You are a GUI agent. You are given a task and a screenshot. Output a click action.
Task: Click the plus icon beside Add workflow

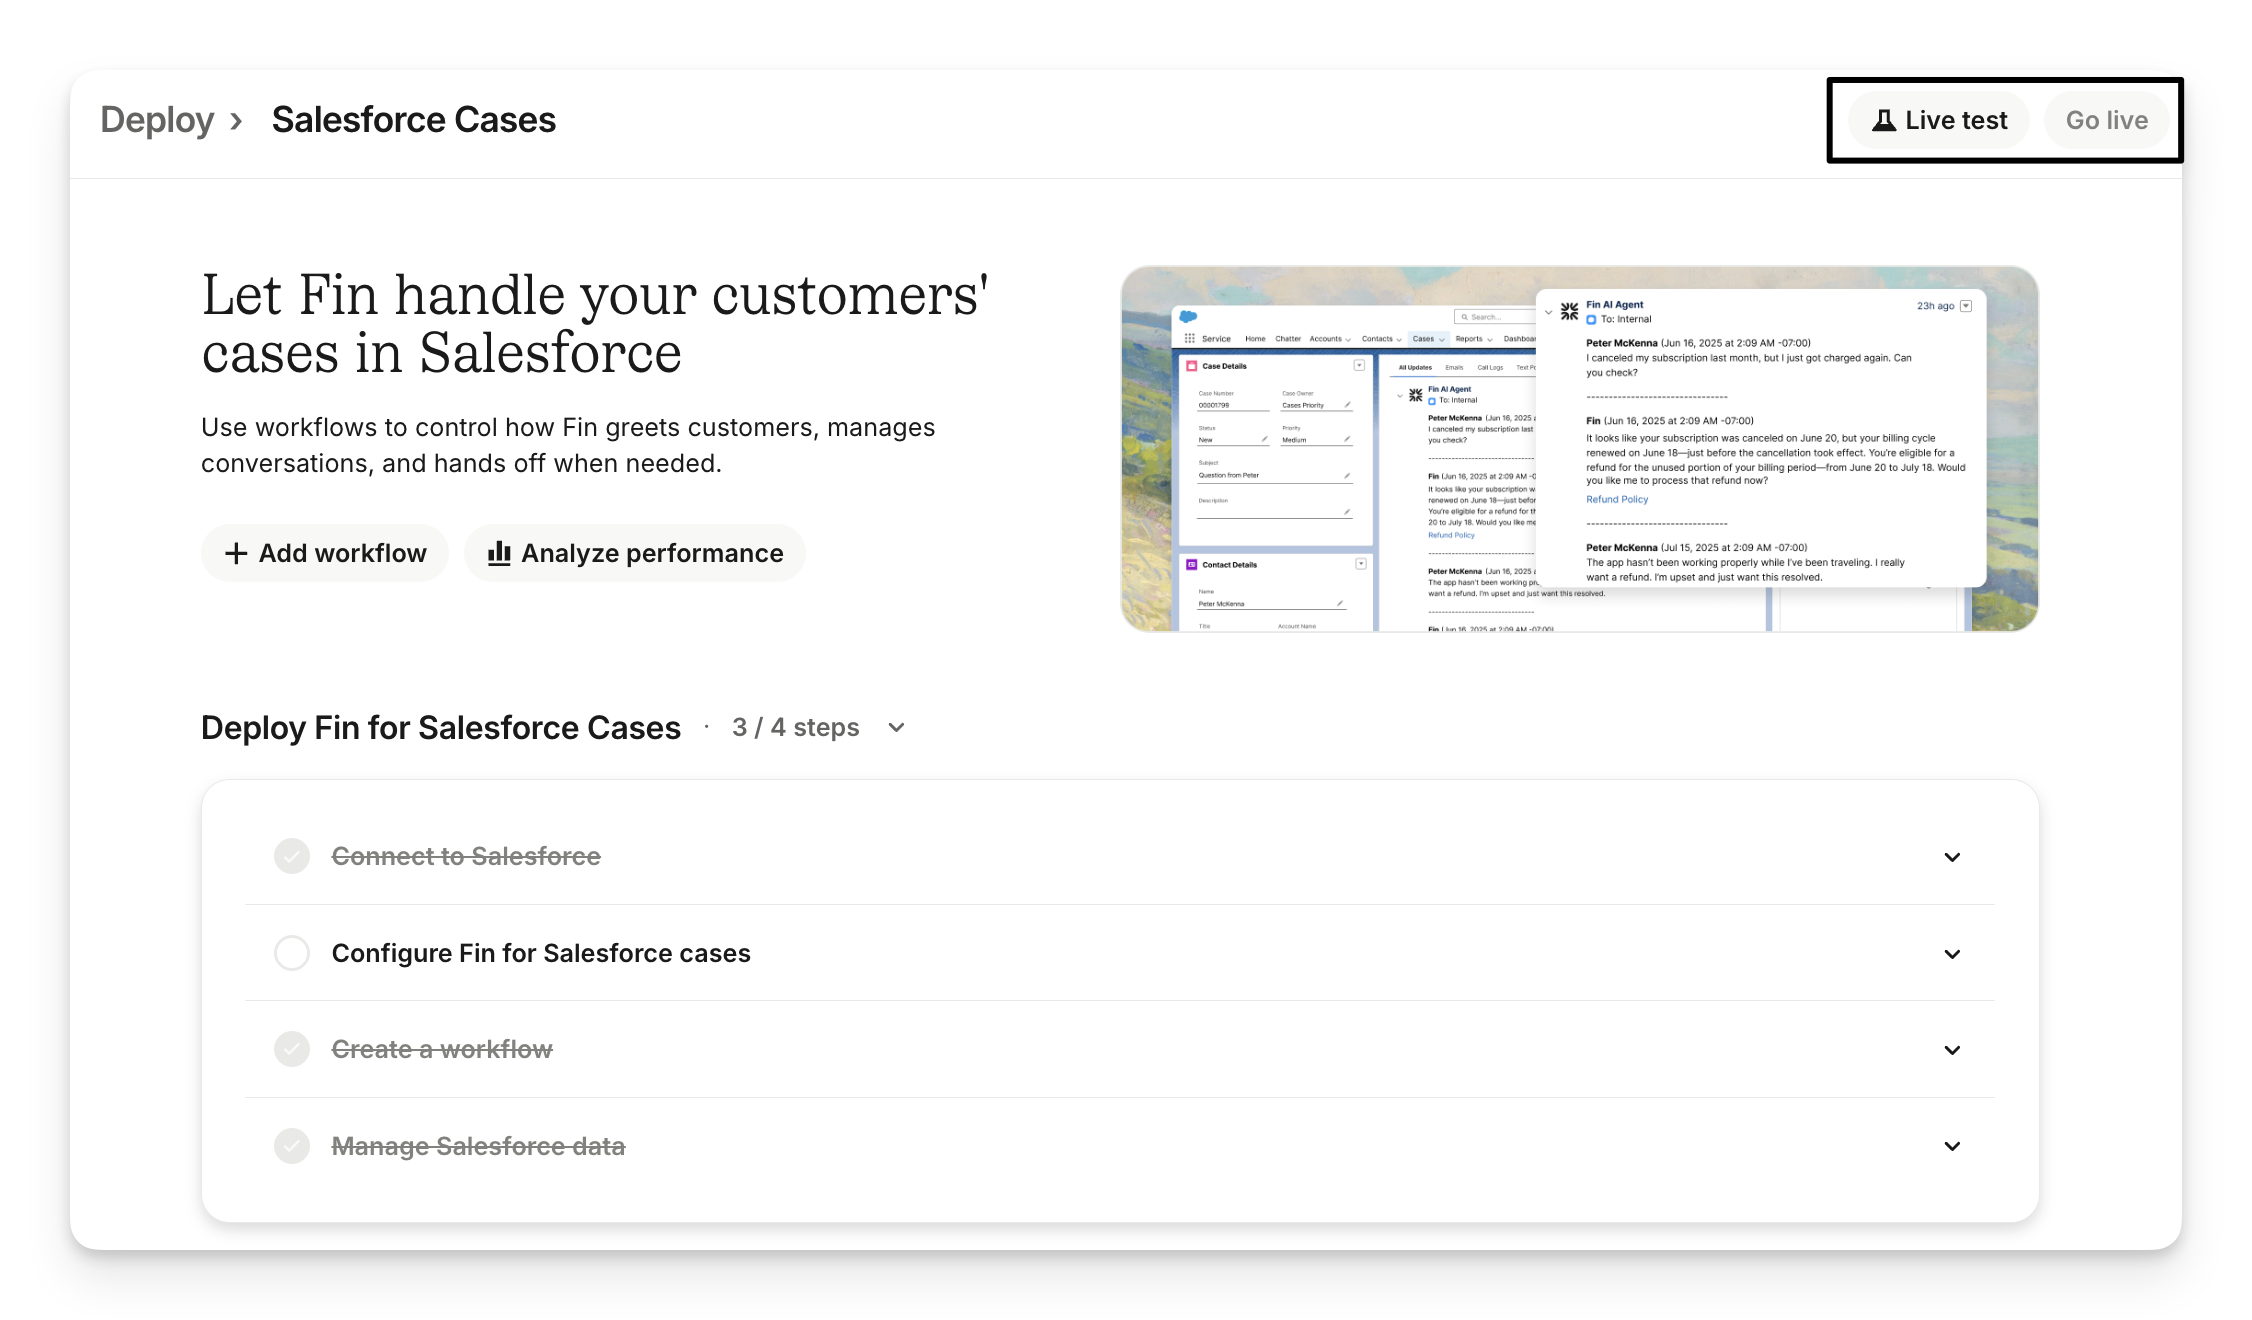tap(236, 554)
